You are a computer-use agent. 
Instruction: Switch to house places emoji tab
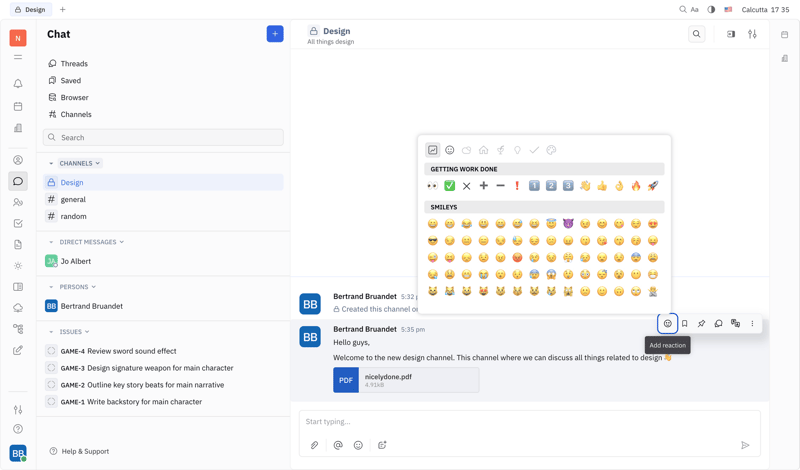[483, 150]
